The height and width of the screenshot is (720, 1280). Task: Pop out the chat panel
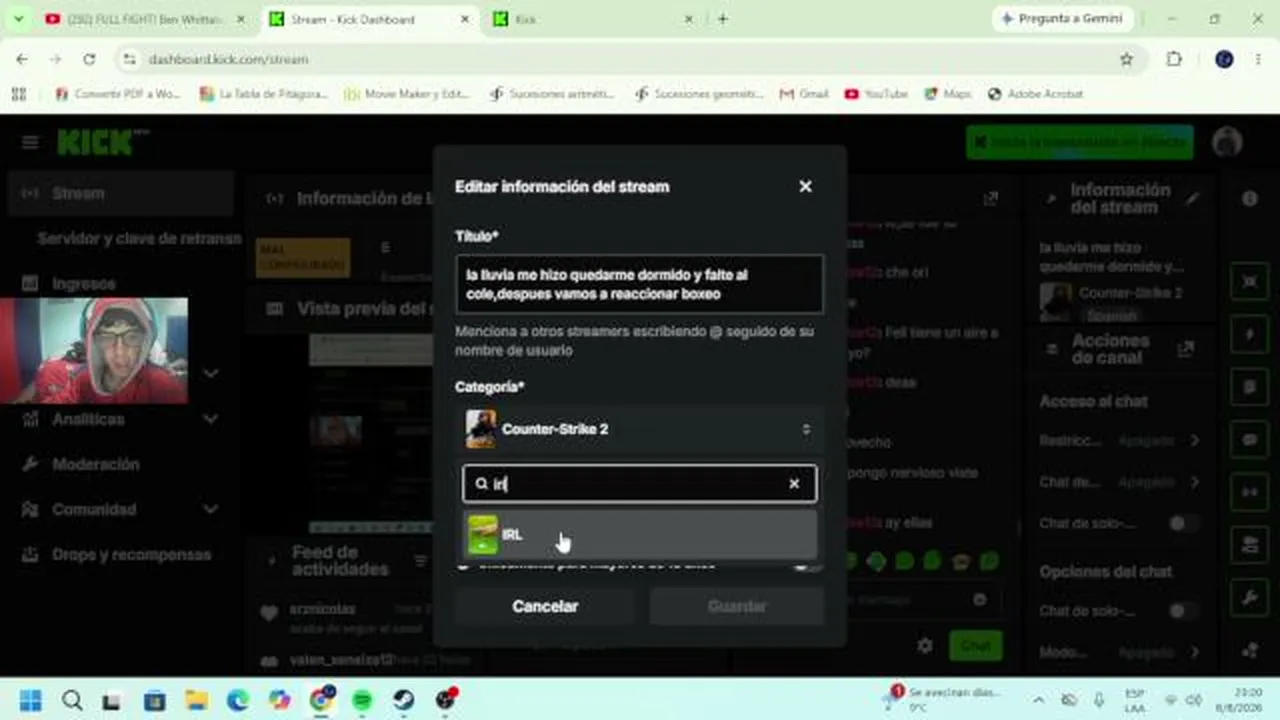[990, 198]
